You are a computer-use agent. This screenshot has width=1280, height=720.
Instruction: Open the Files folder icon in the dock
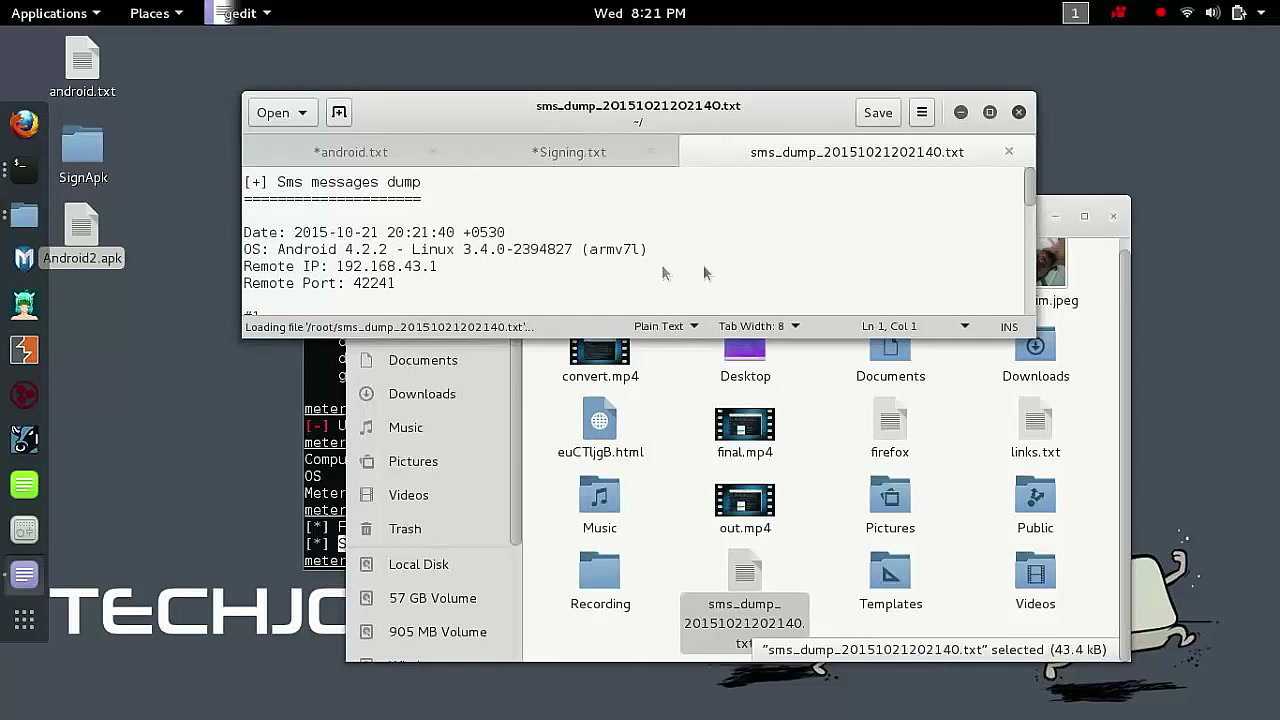point(24,214)
